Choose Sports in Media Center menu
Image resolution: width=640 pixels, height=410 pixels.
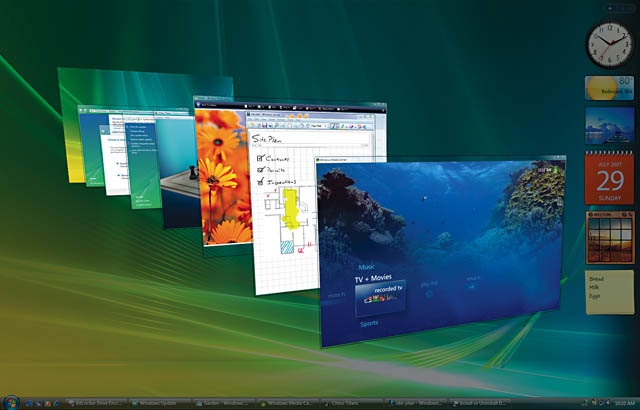point(369,324)
